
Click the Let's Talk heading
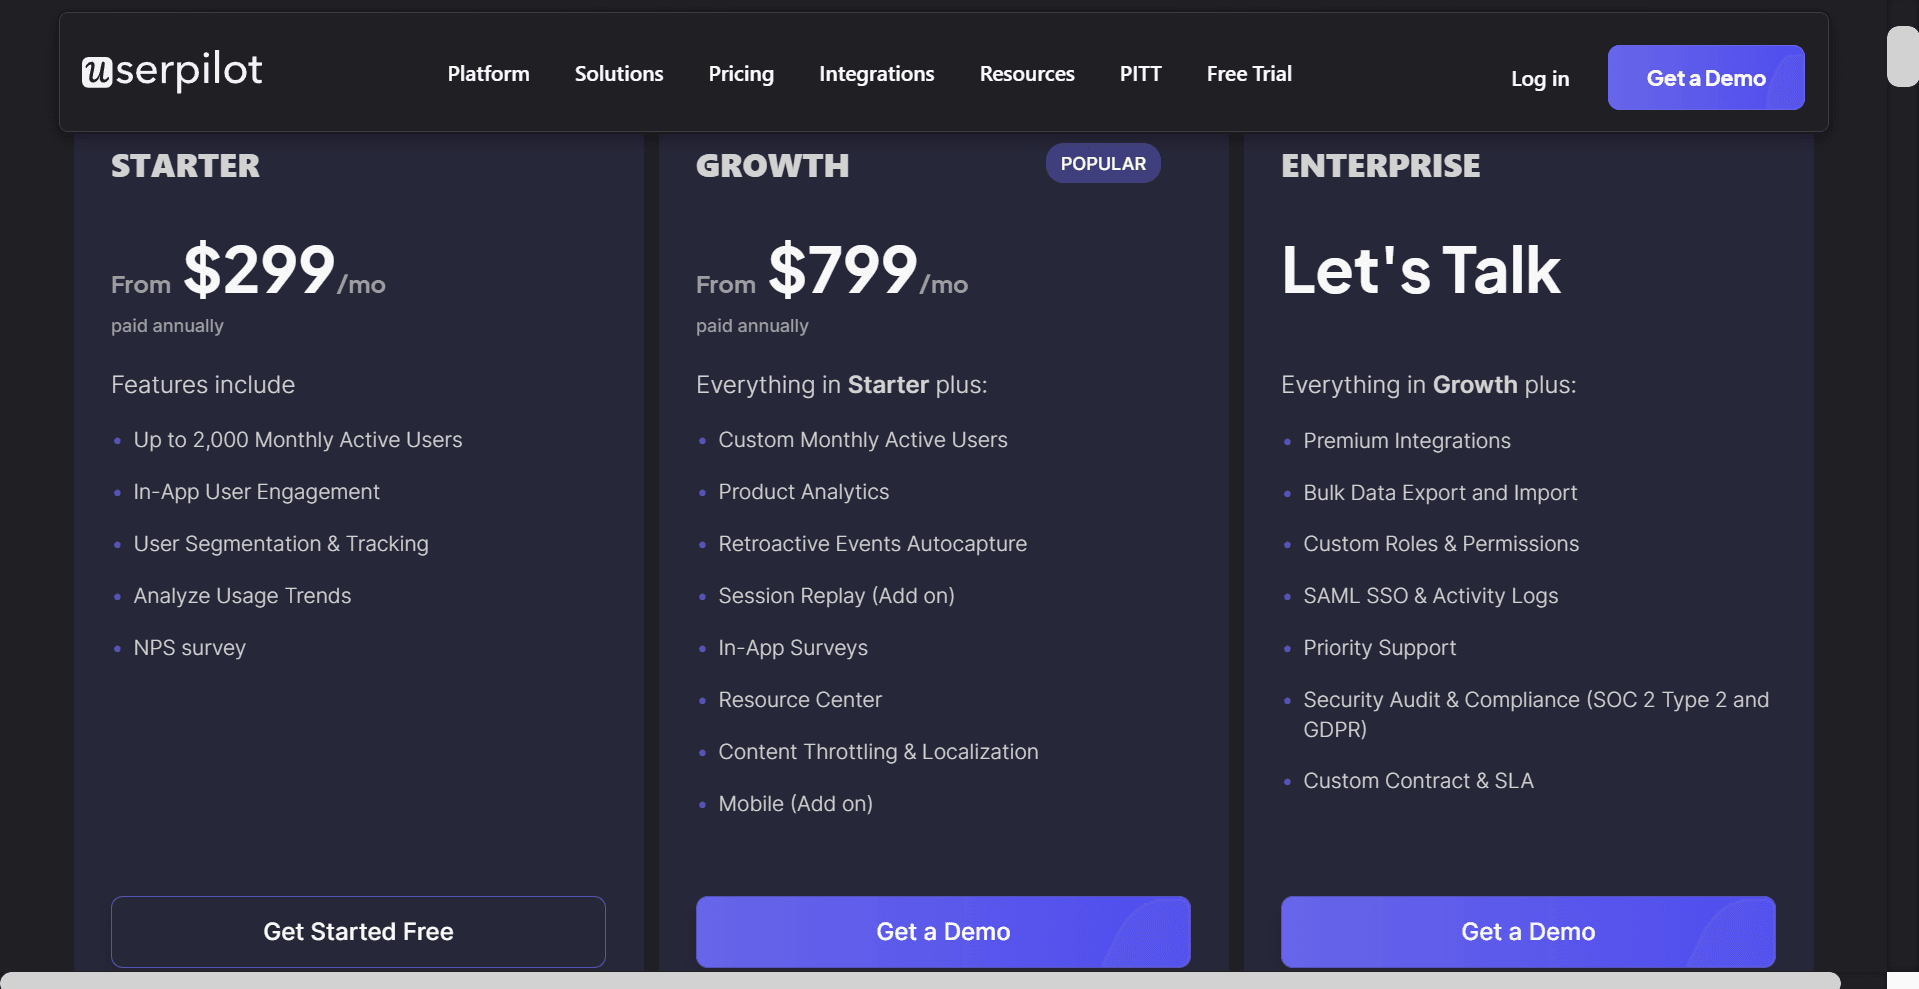pos(1420,271)
